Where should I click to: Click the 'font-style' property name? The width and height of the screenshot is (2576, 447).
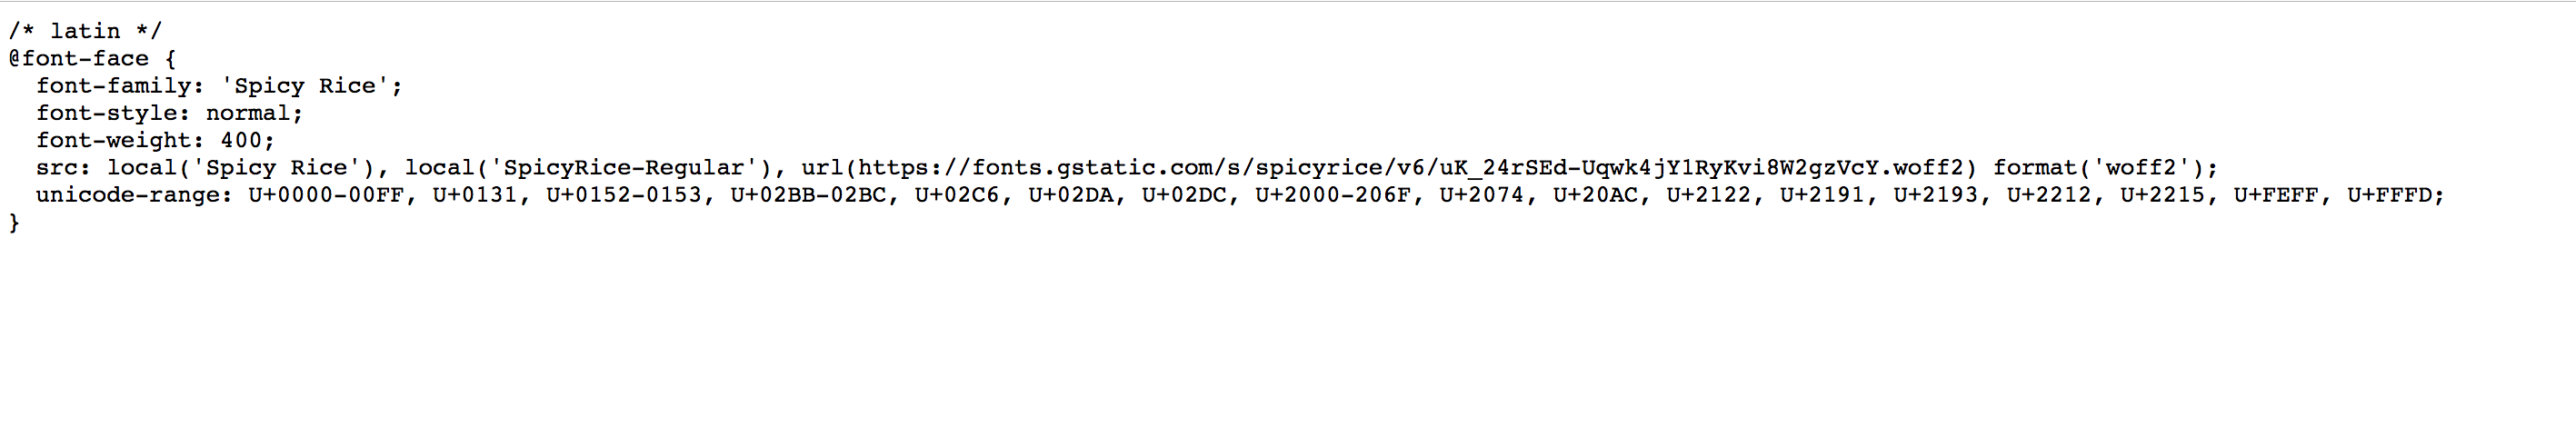tap(106, 113)
